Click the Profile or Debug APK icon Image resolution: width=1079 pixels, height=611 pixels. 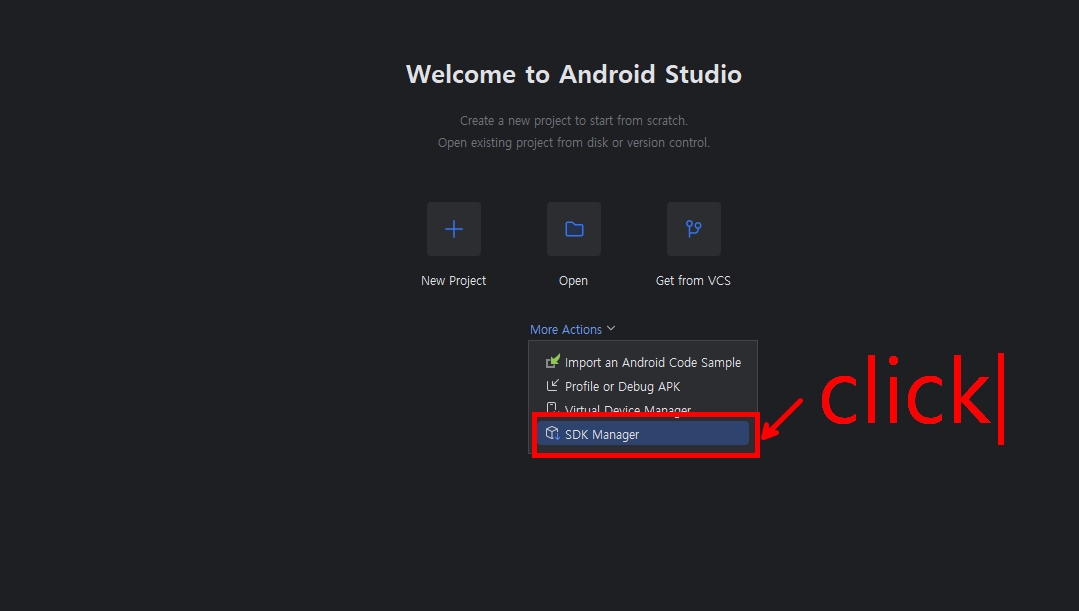(x=552, y=386)
